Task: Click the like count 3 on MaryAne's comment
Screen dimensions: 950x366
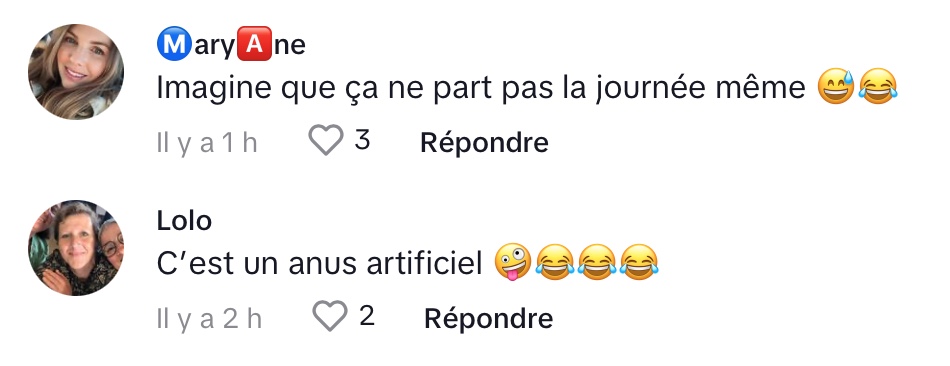Action: pos(362,140)
